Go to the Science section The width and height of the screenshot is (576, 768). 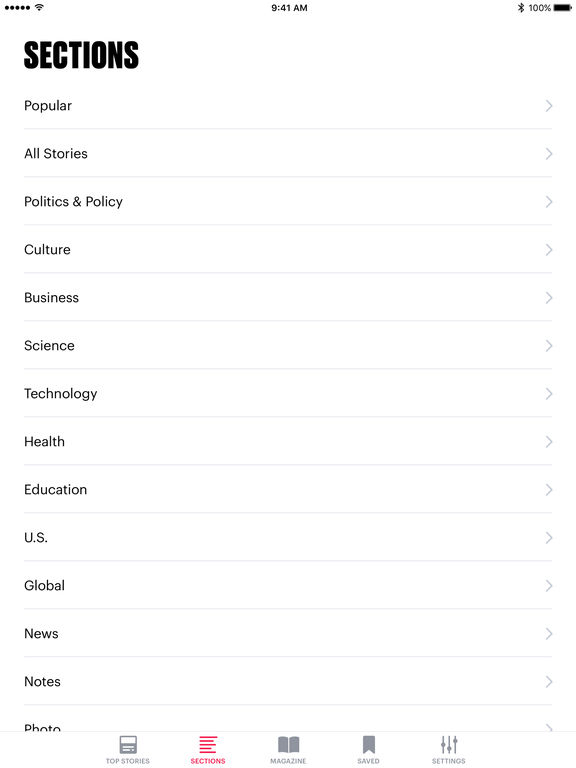288,346
